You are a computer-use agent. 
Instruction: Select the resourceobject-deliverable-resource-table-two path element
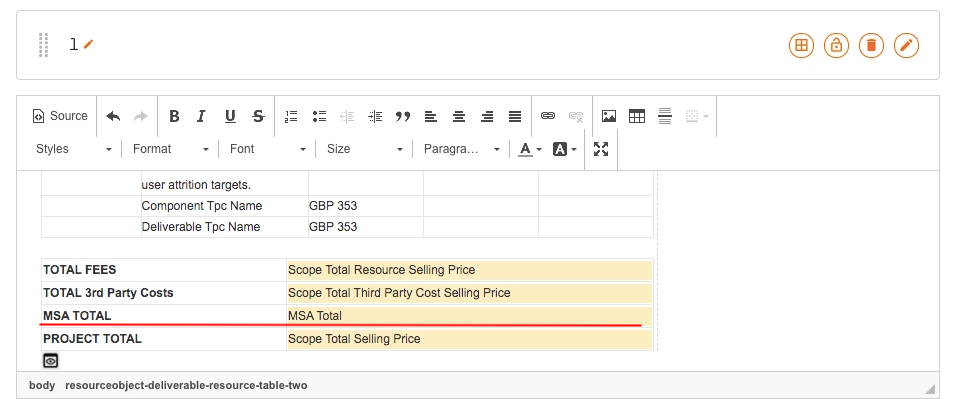coord(186,386)
